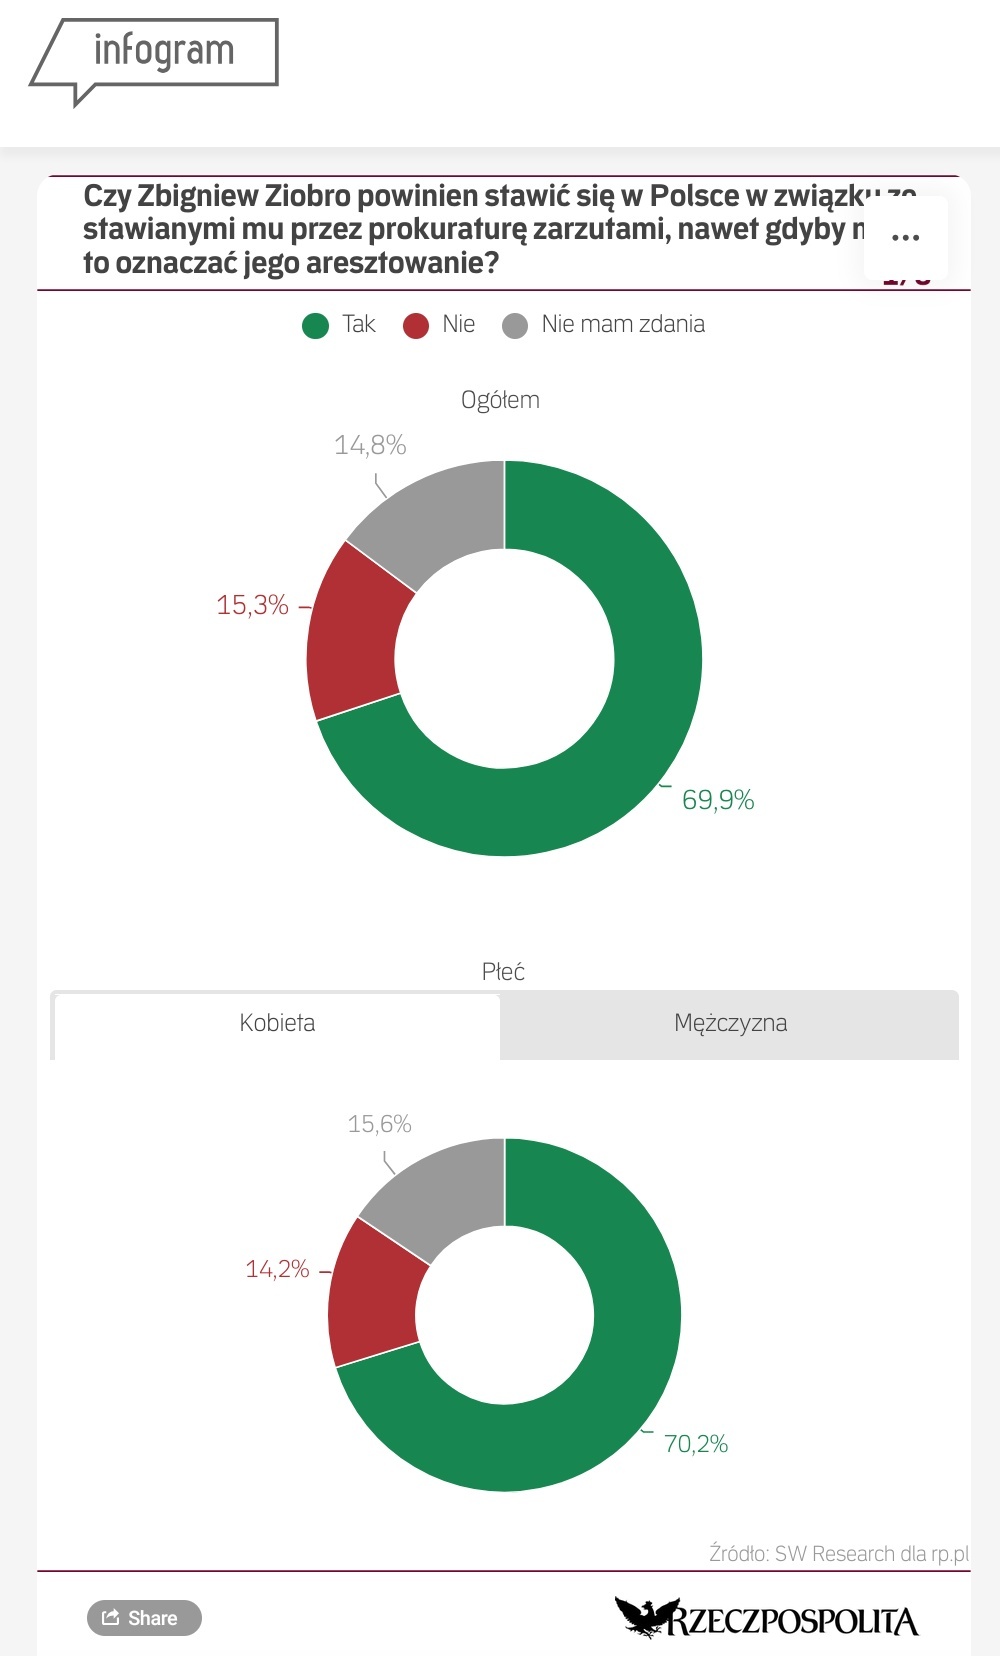Click the Źródło: SW Research source text
The height and width of the screenshot is (1656, 1000).
838,1553
